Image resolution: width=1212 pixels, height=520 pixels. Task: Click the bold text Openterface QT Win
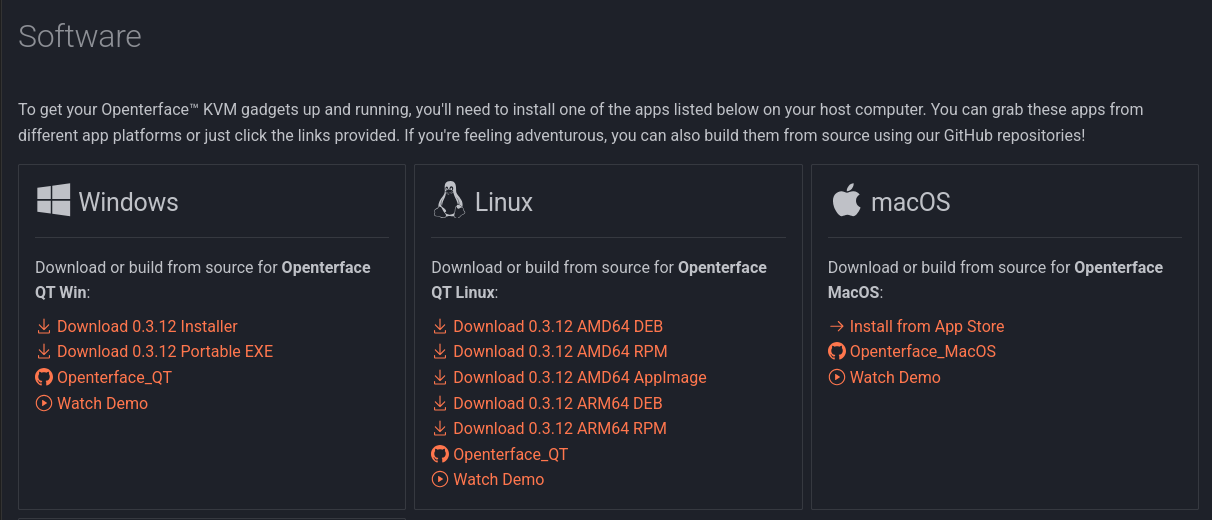coord(203,280)
